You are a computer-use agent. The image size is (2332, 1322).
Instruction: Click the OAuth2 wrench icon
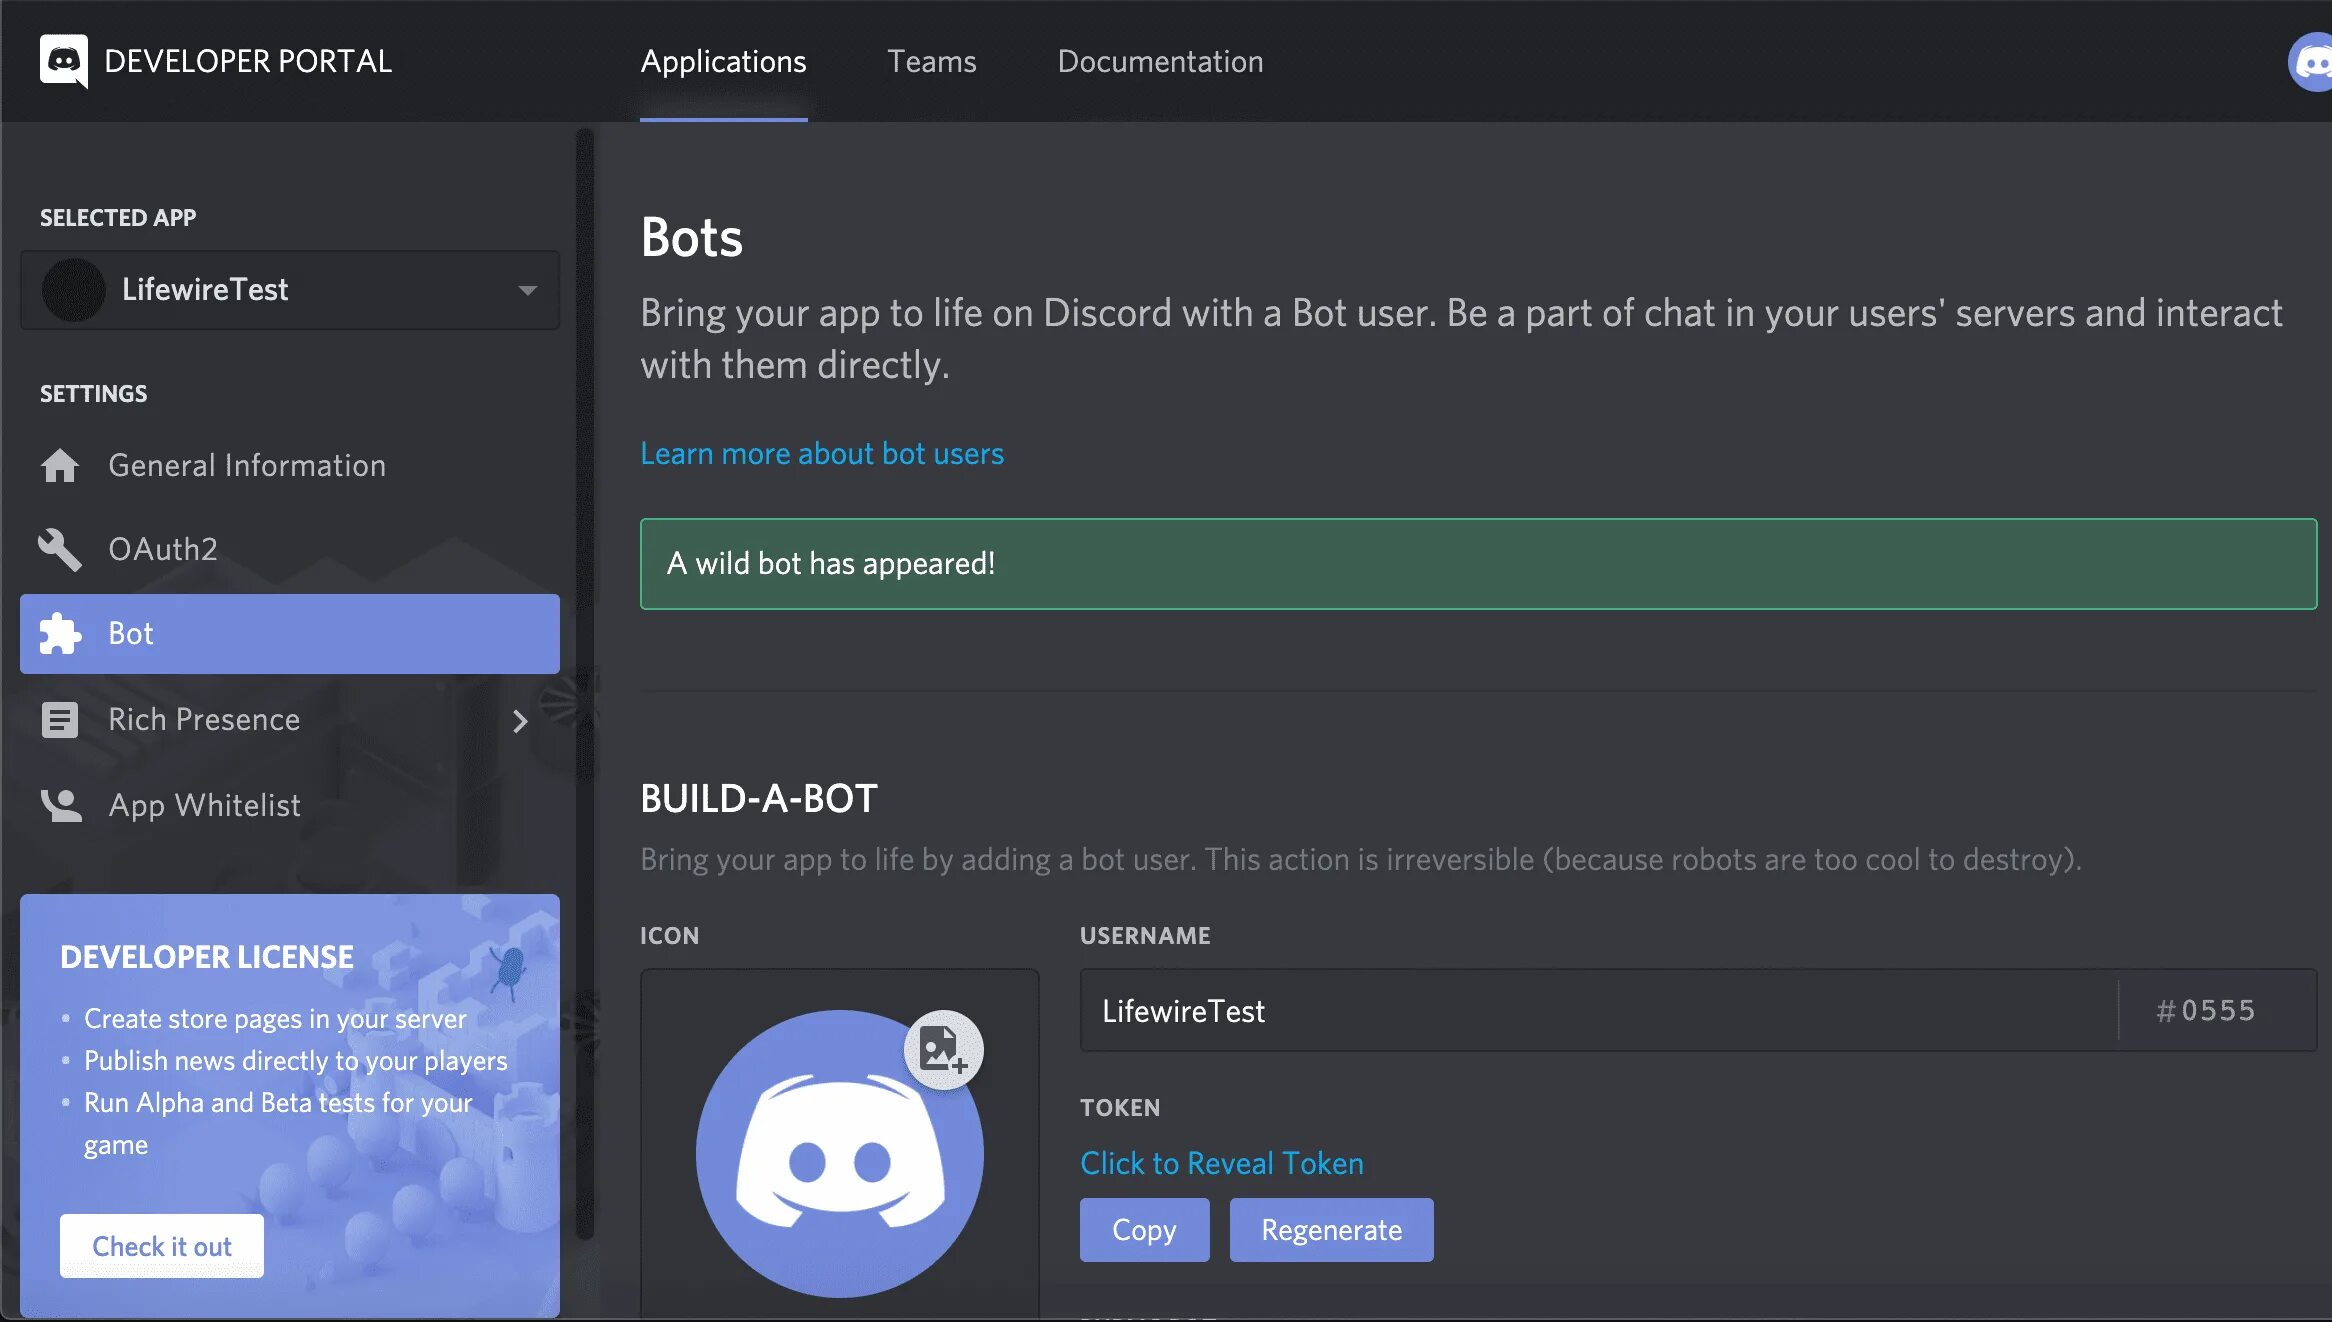[x=60, y=549]
